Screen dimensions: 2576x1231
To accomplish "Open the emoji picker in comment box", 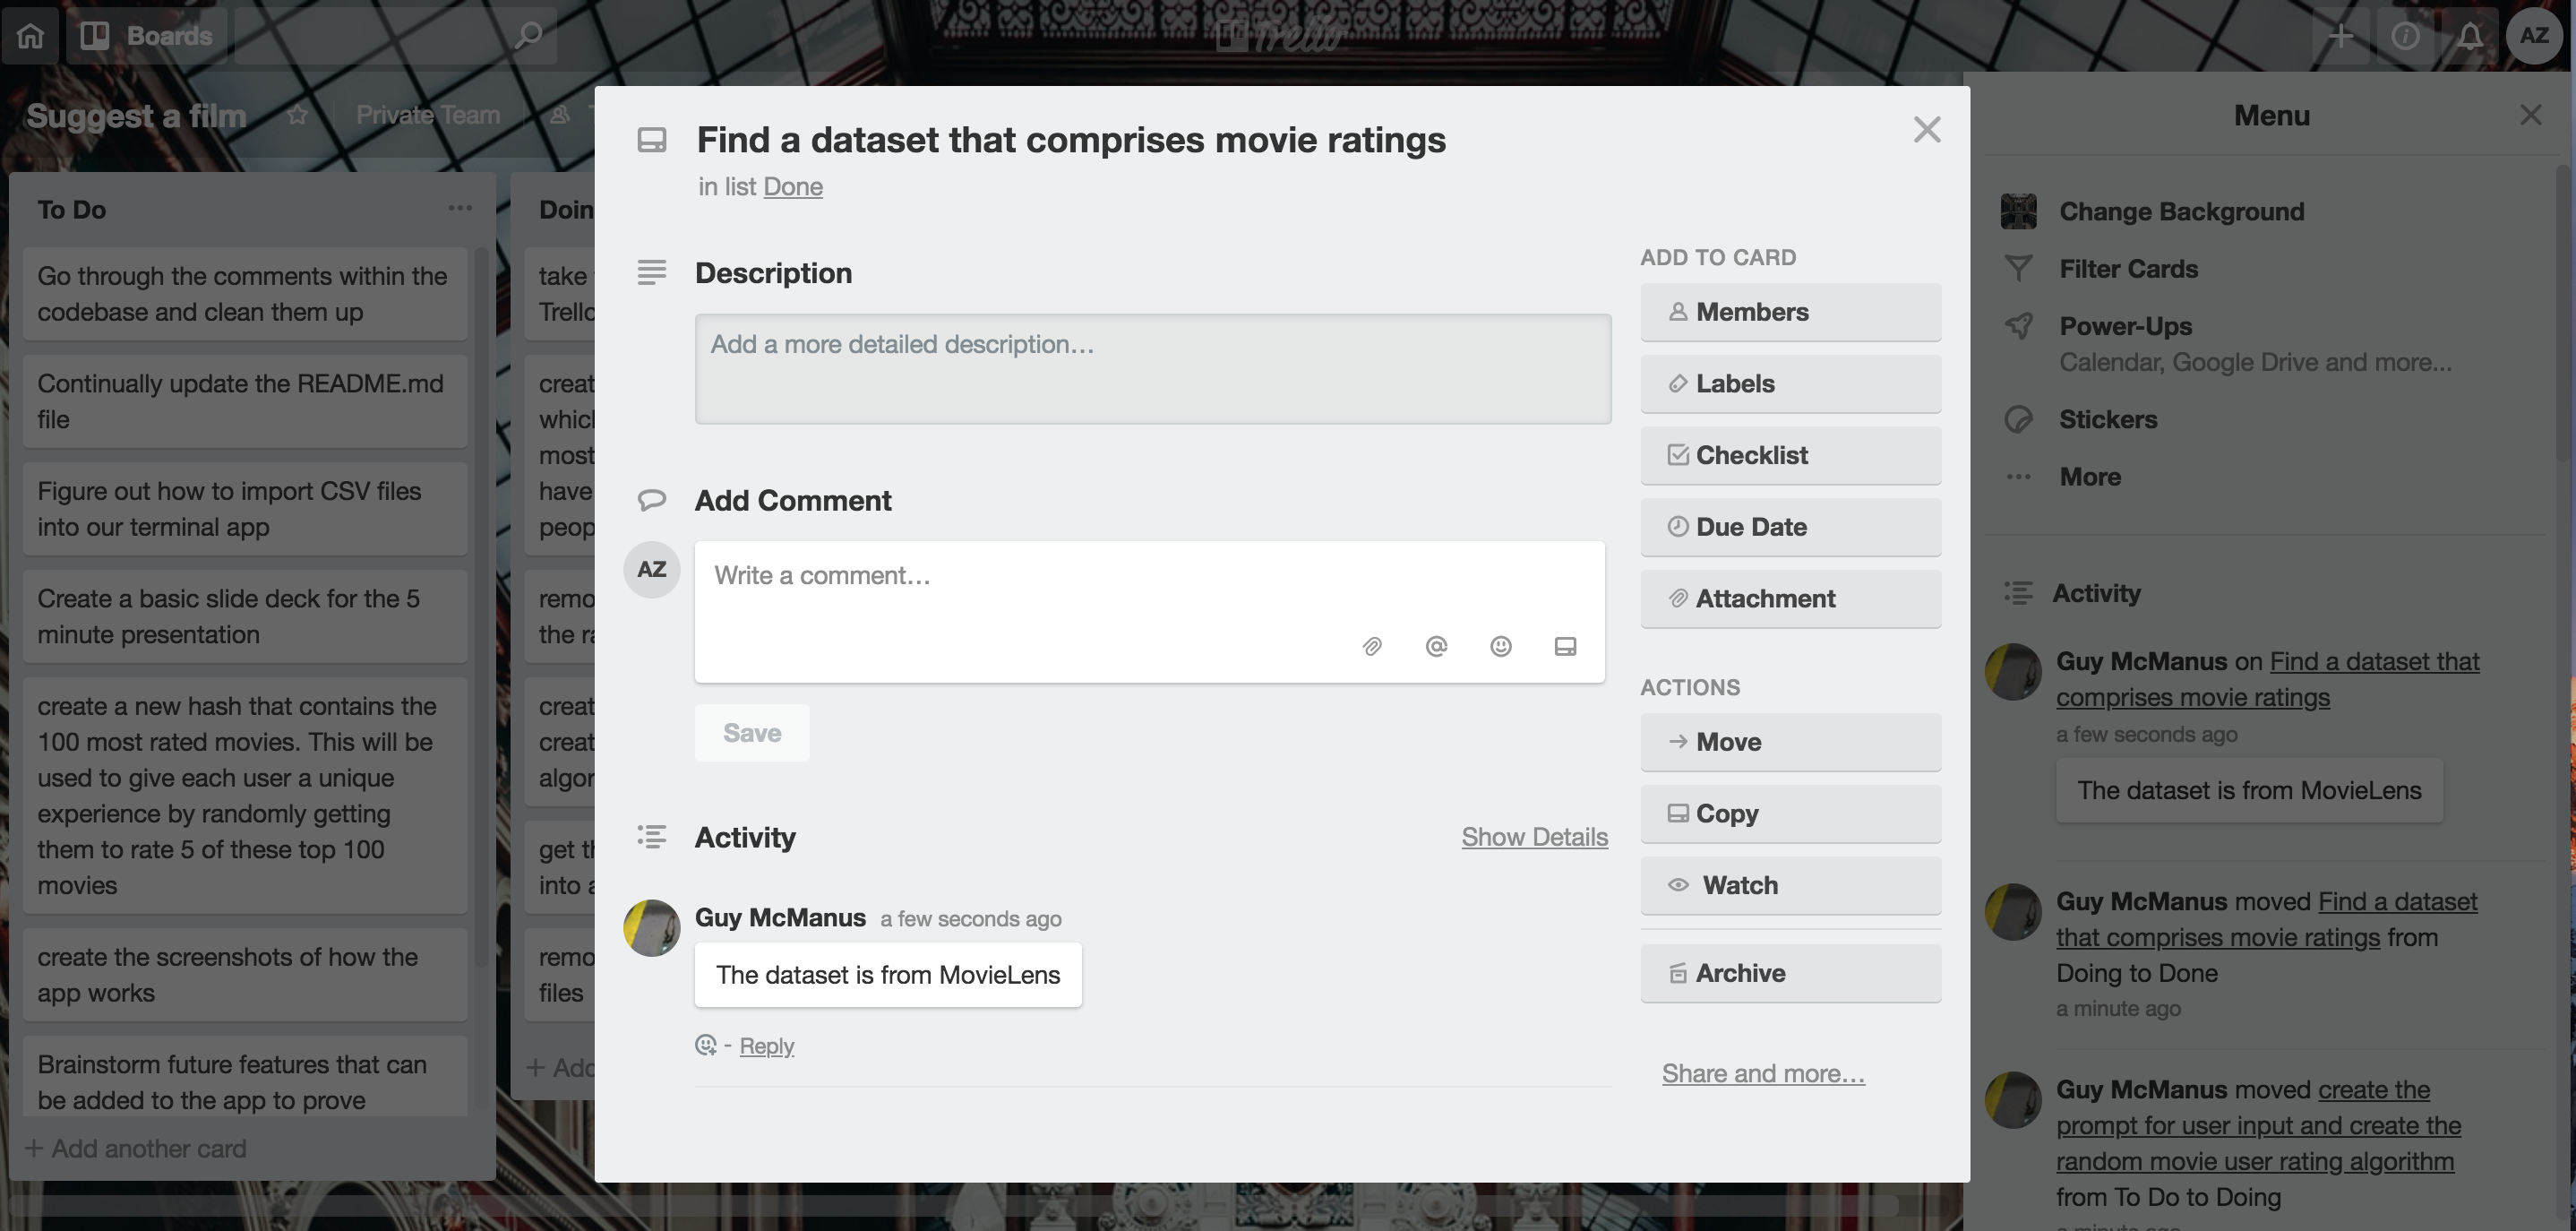I will click(1500, 647).
